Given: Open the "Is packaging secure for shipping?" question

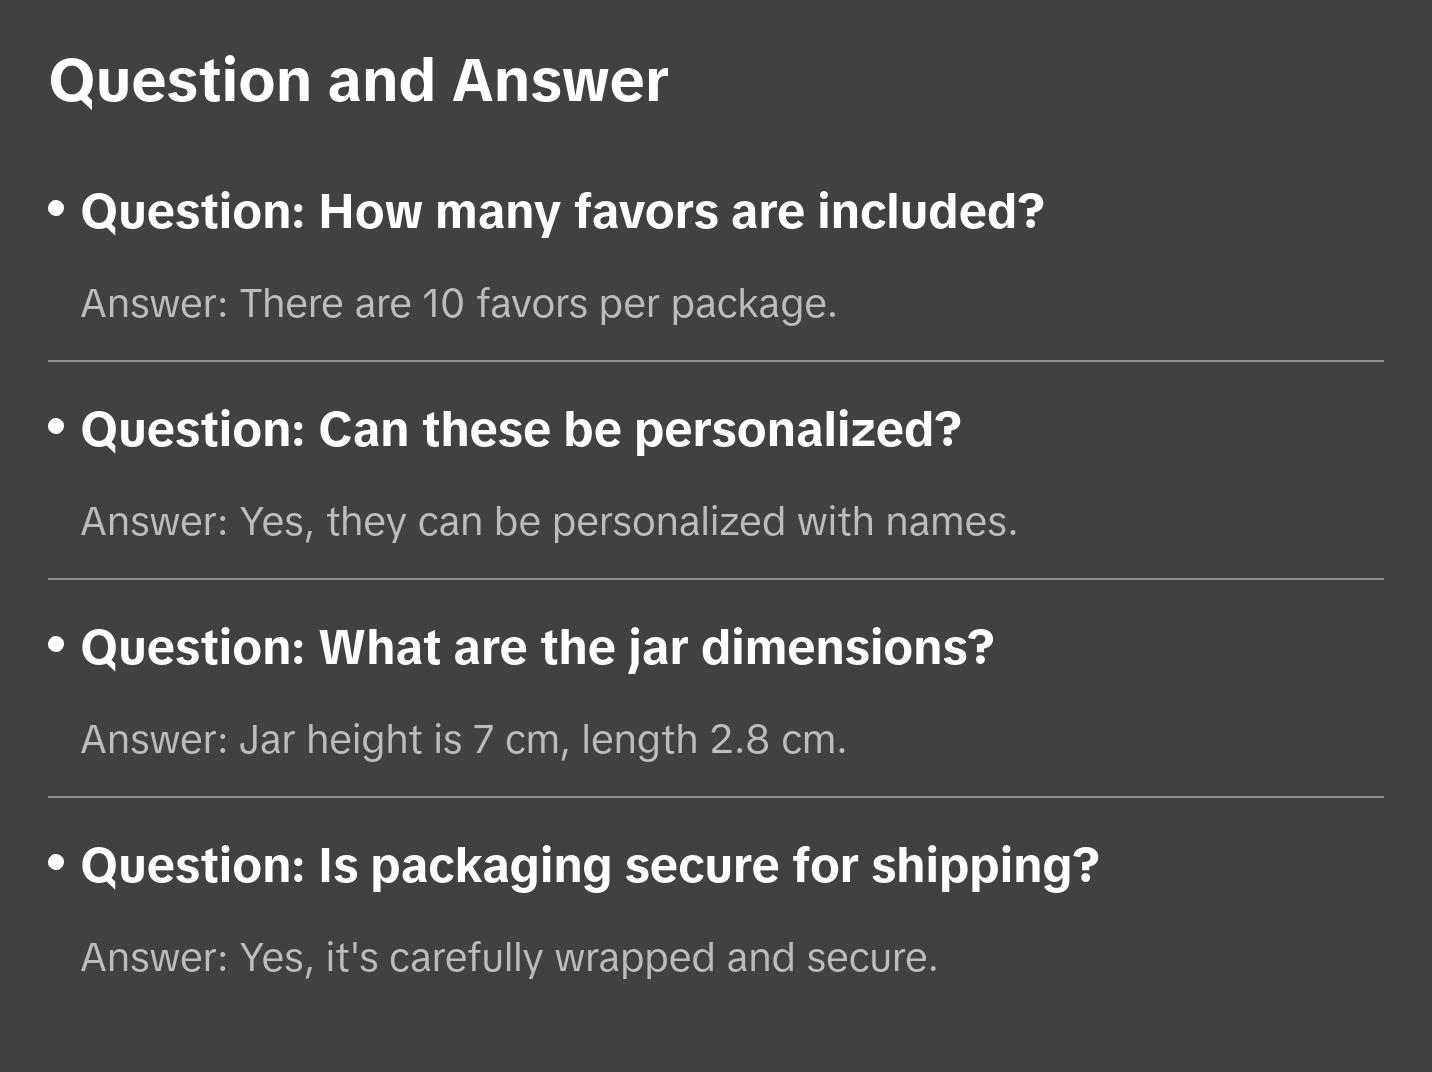Looking at the screenshot, I should (x=589, y=866).
